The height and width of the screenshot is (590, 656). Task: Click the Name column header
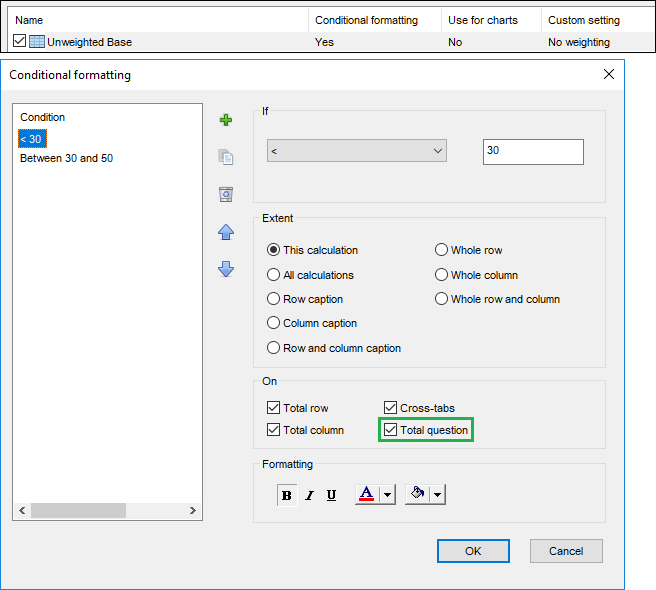pyautogui.click(x=158, y=20)
